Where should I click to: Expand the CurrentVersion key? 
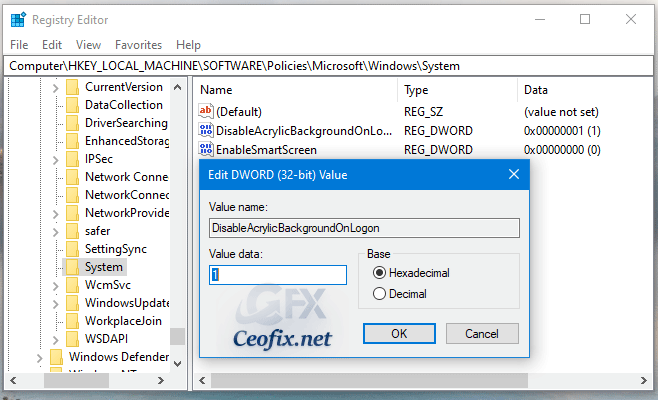pos(55,88)
